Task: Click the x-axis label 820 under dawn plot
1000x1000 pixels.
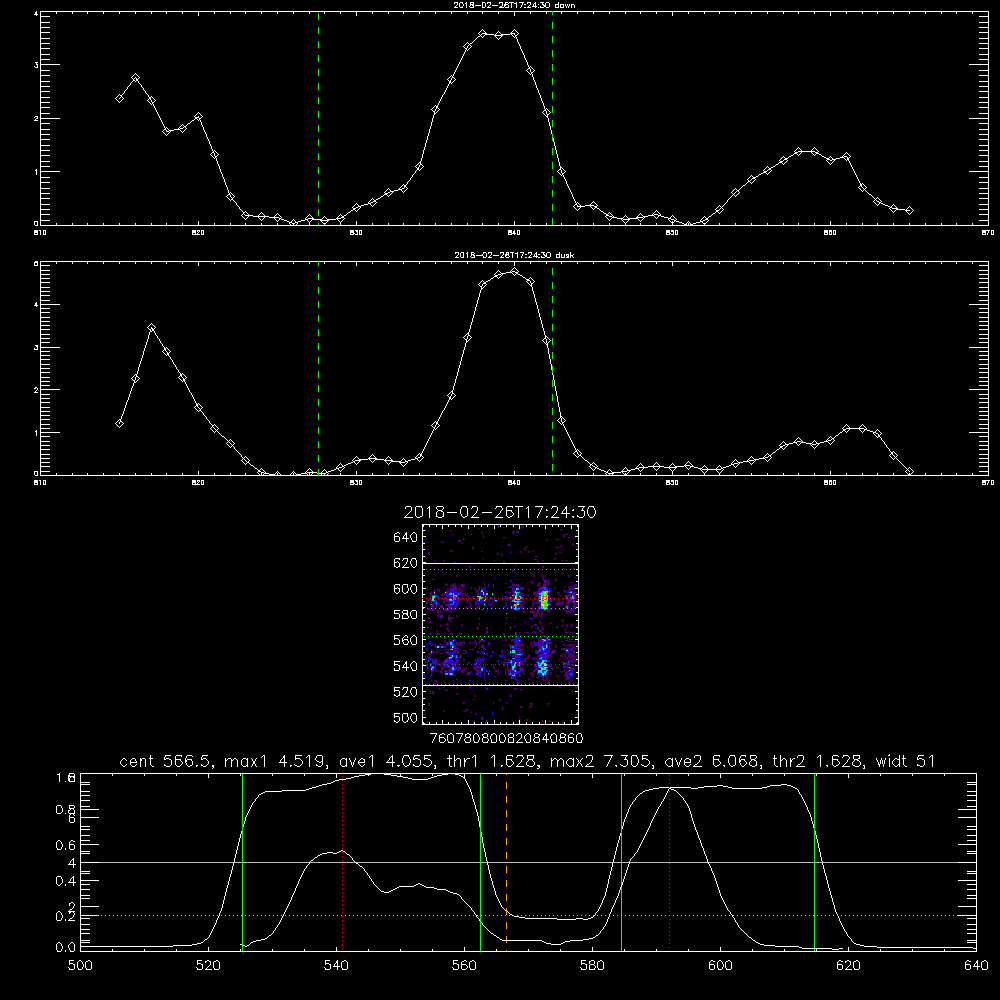Action: pos(198,233)
